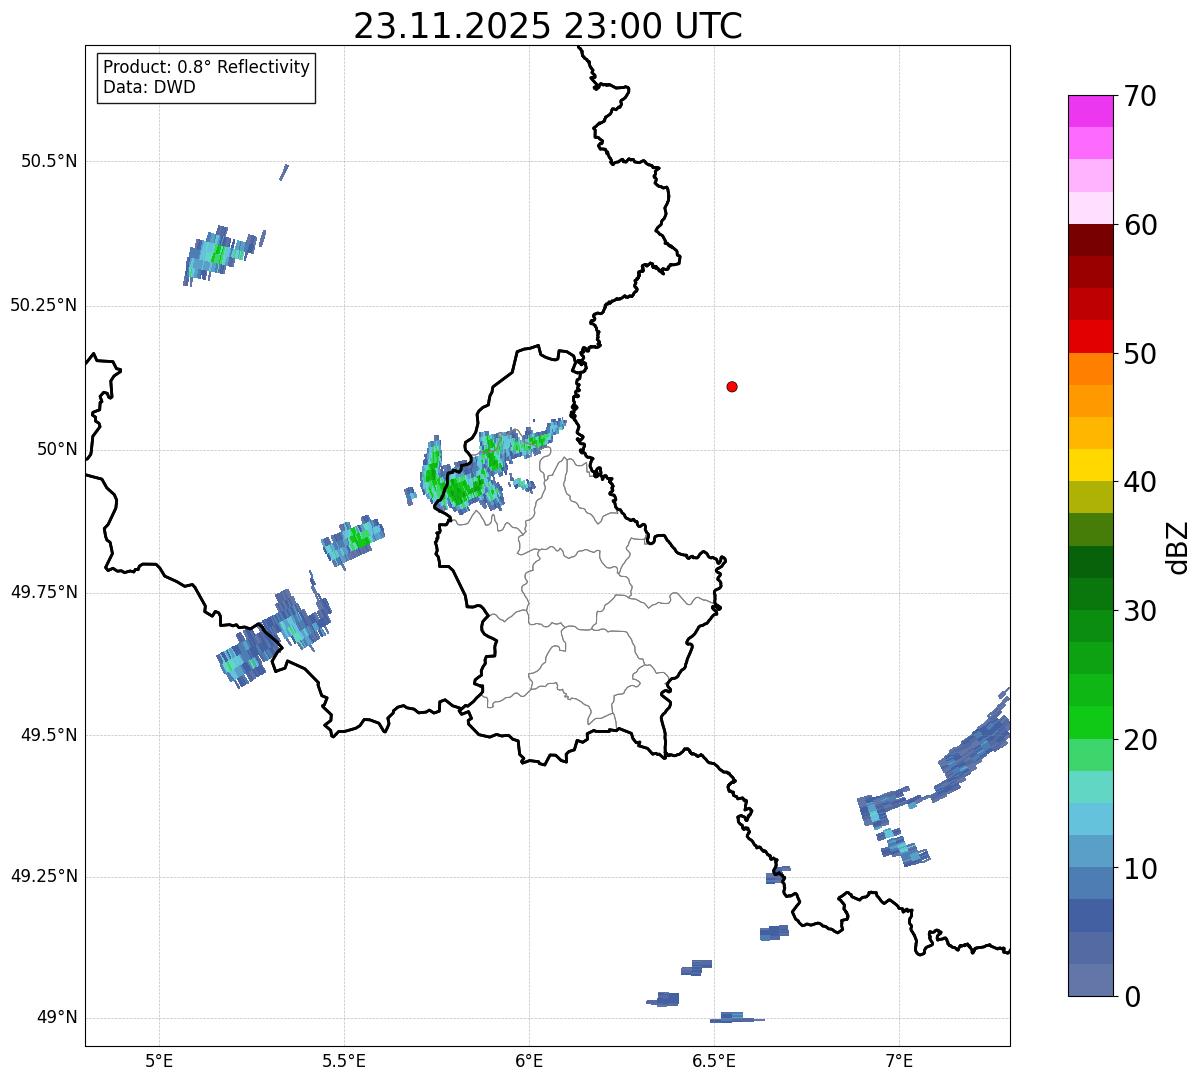The image size is (1202, 1081).
Task: Click the 49.75°N latitude label
Action: pyautogui.click(x=43, y=592)
